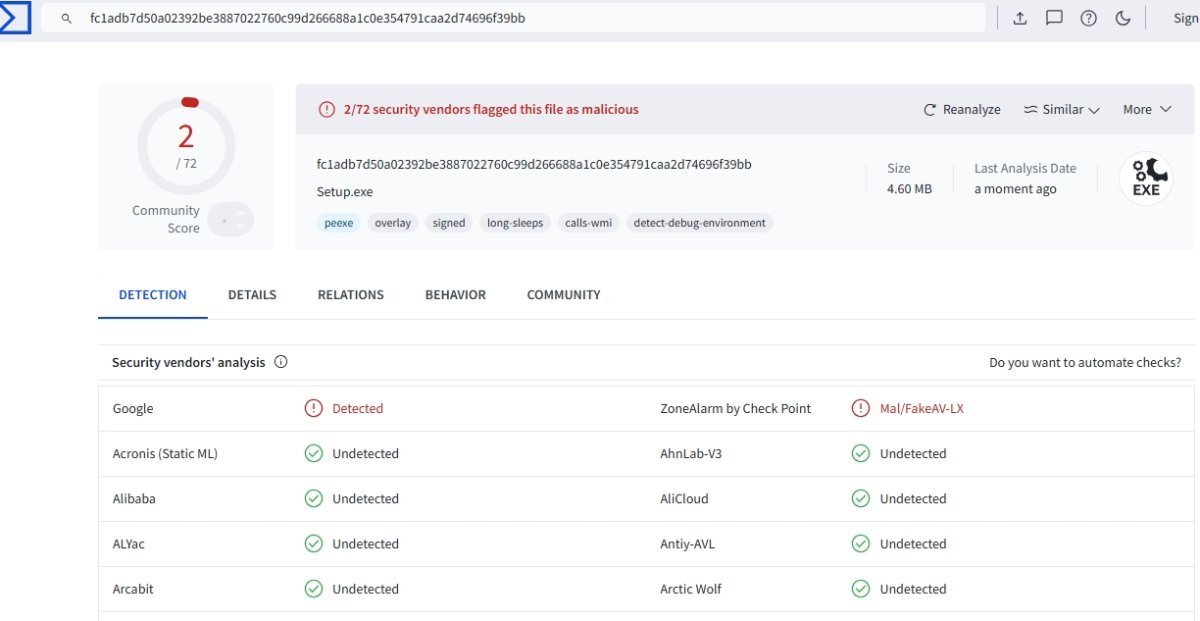
Task: Click the Sign in link in the top bar
Action: click(1186, 18)
